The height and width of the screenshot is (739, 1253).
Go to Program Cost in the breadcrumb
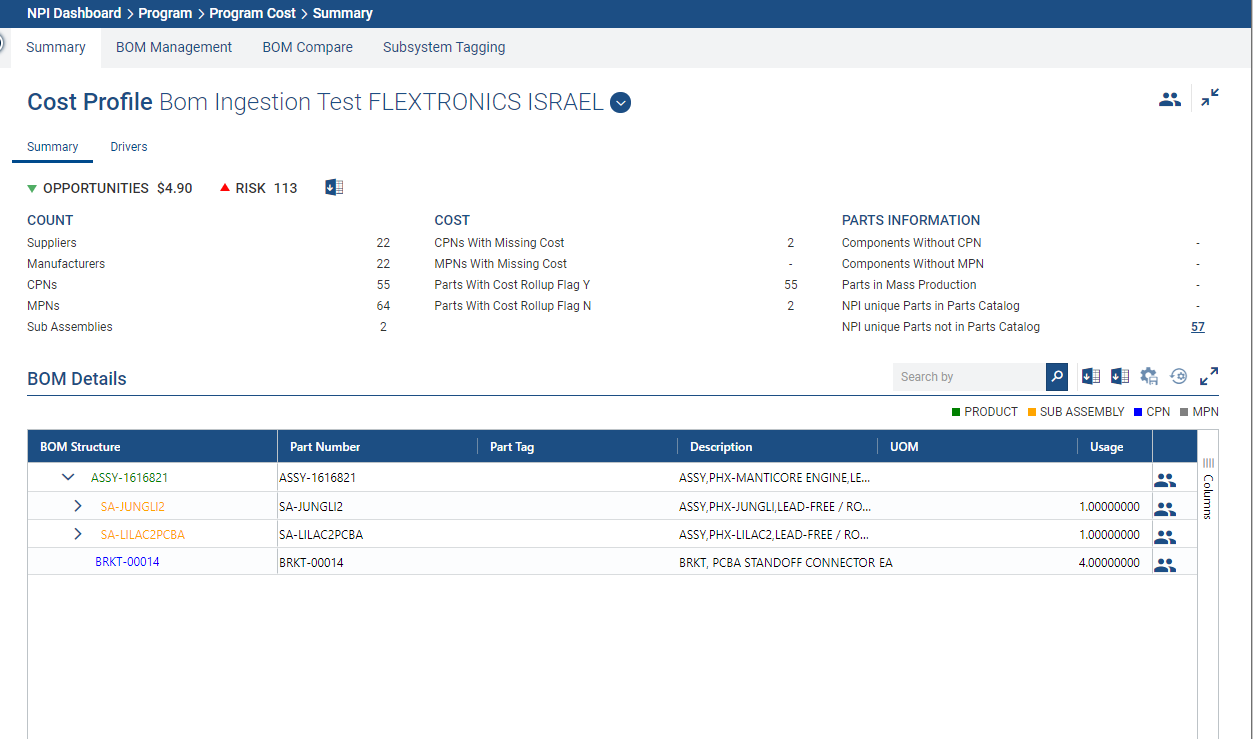coord(252,13)
